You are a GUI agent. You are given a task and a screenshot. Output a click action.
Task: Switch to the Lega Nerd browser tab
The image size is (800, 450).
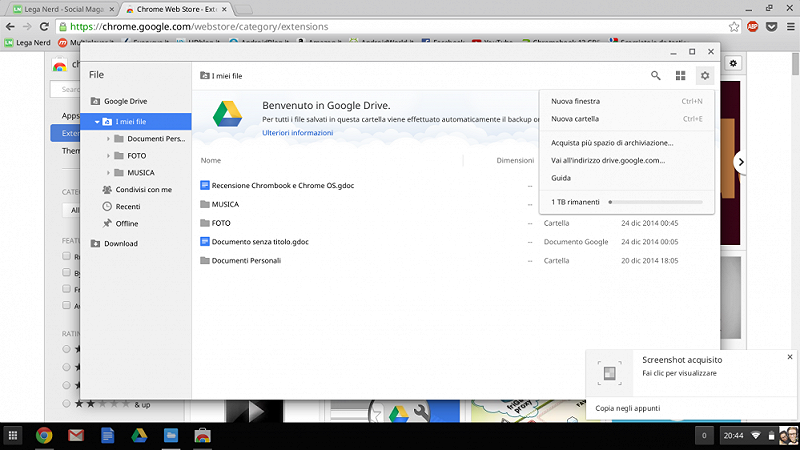(x=63, y=9)
